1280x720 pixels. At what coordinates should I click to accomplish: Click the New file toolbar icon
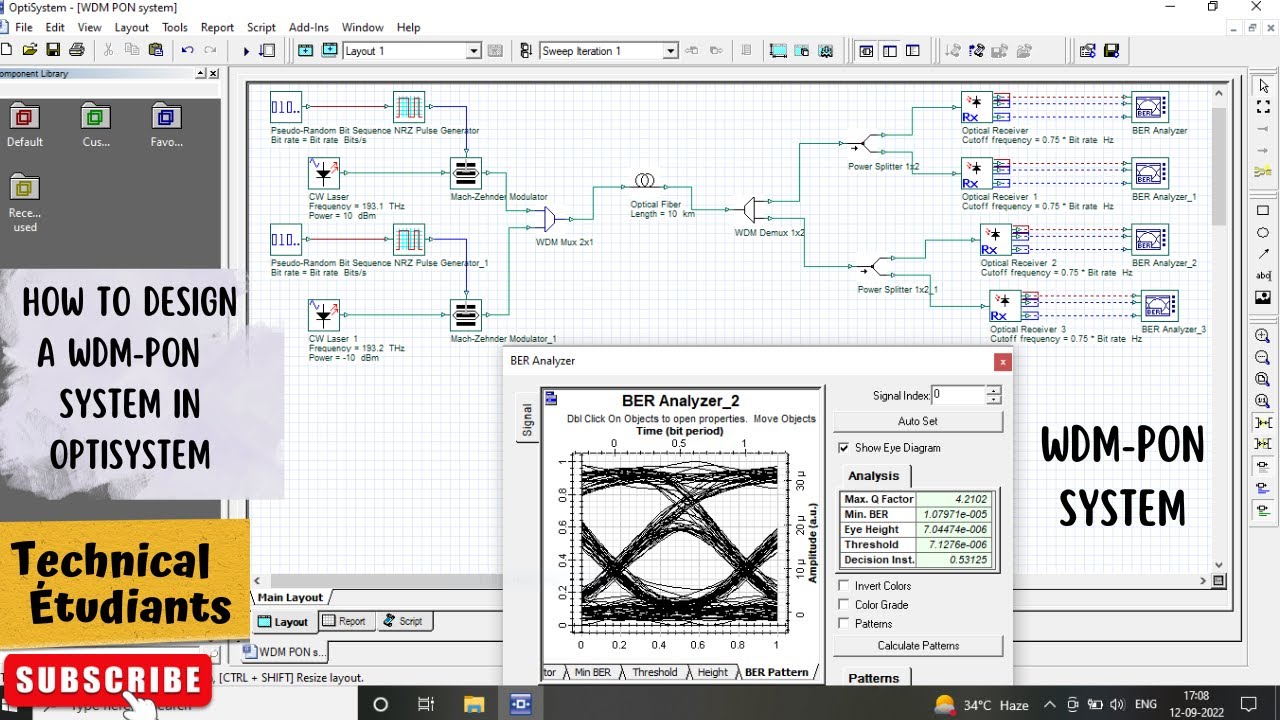click(x=7, y=50)
